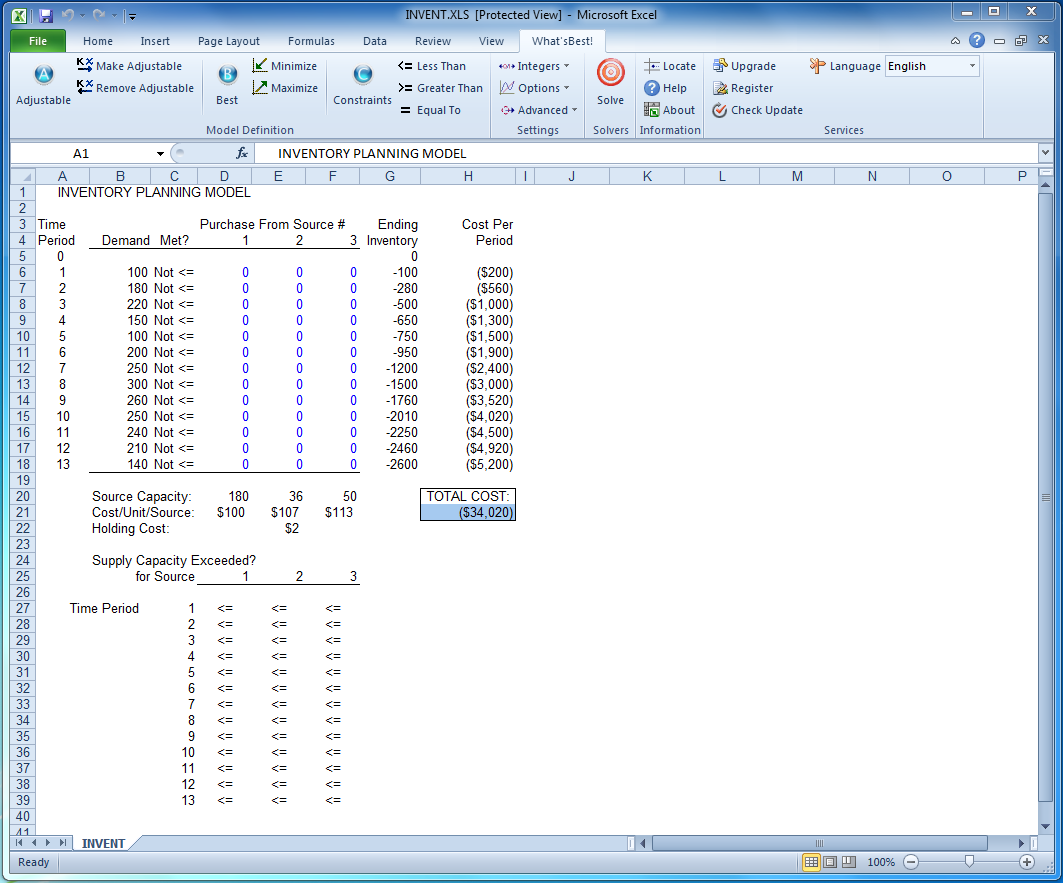The image size is (1063, 883).
Task: Open the File backstage tab
Action: [x=38, y=41]
